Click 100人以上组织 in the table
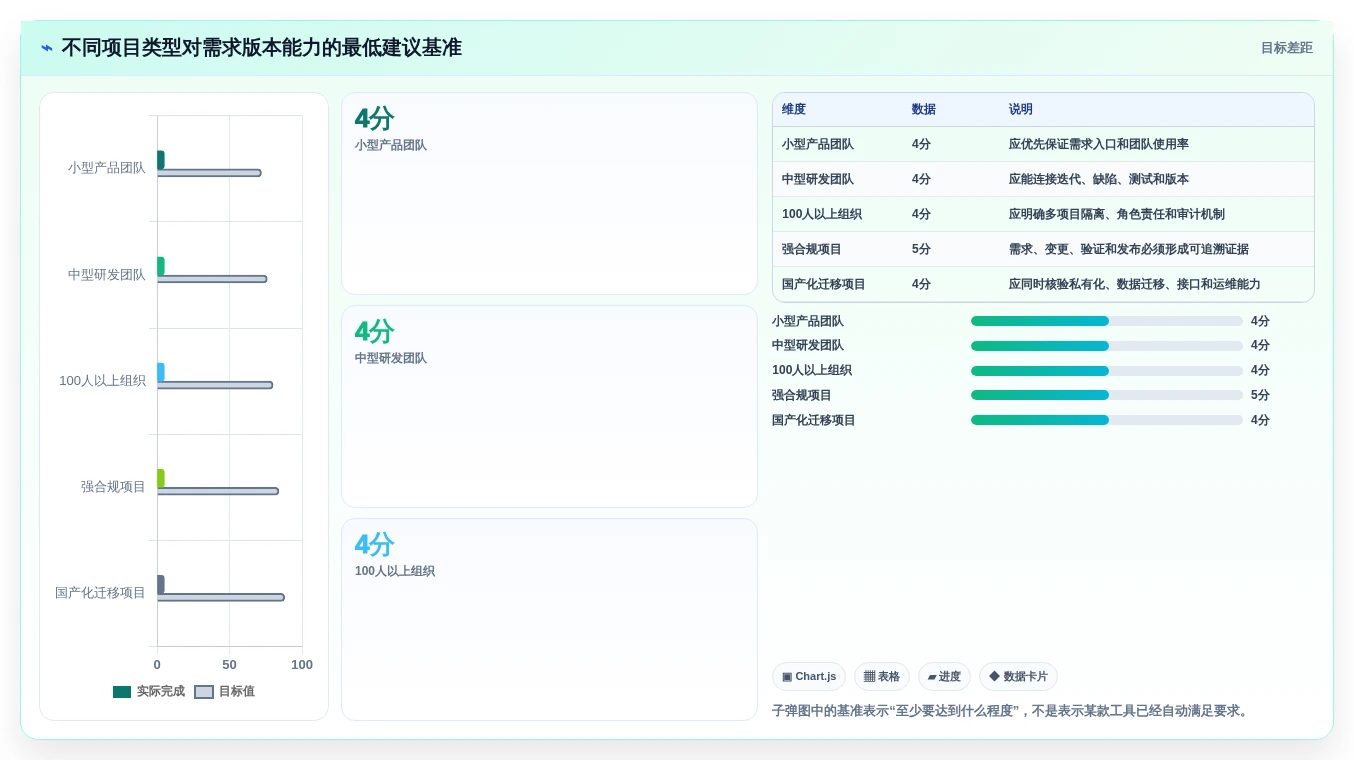The width and height of the screenshot is (1354, 760). coord(822,214)
